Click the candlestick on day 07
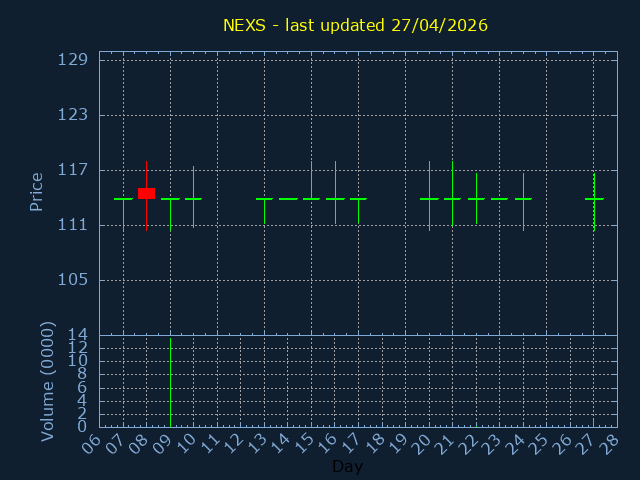The image size is (640, 480). click(x=123, y=199)
